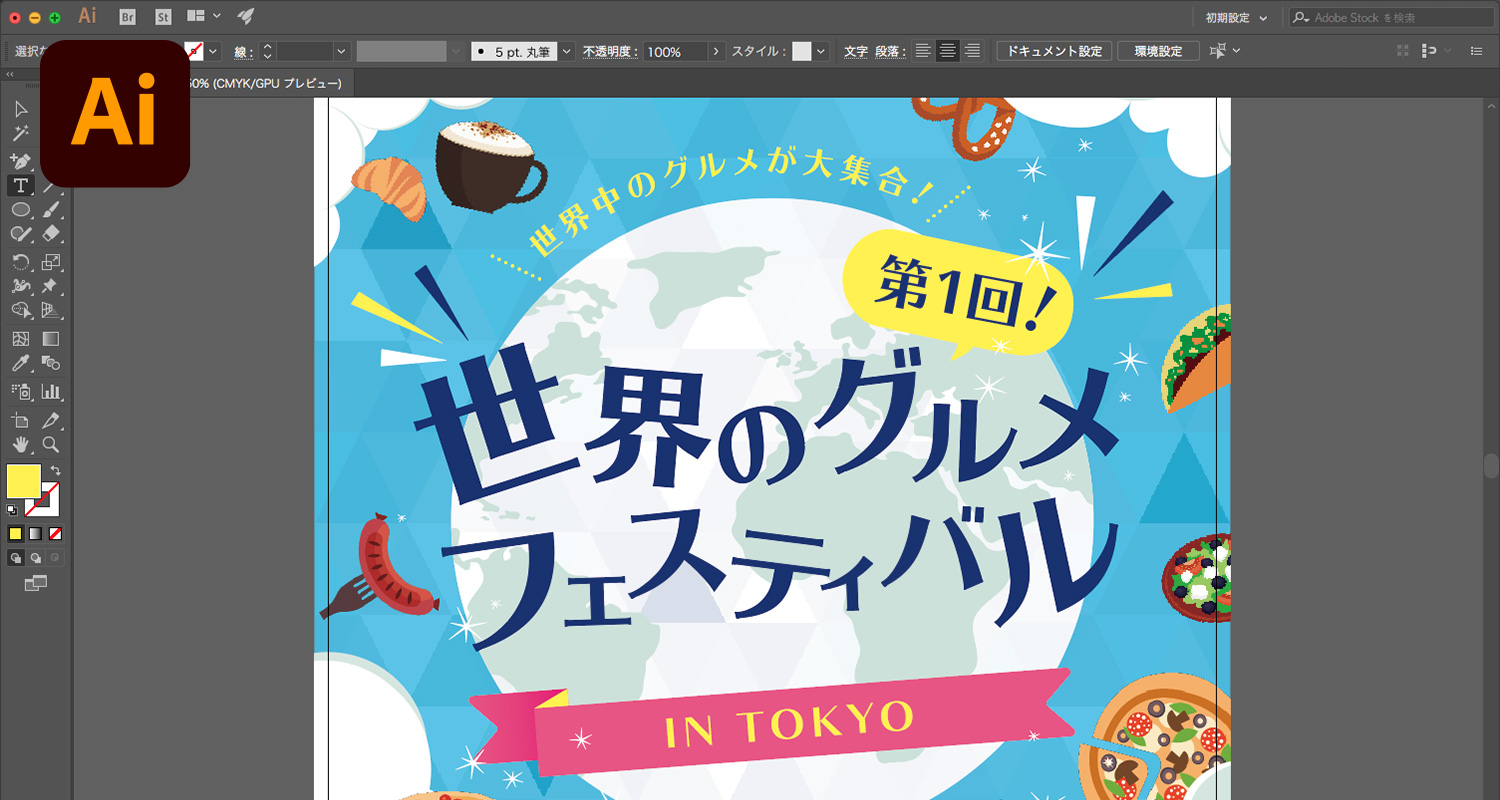Click the rocket GPU performance icon

click(x=245, y=17)
